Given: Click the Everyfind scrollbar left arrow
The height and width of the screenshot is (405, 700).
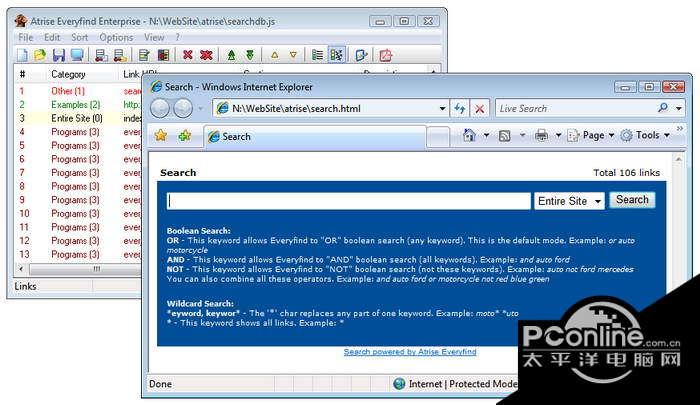Looking at the screenshot, I should [21, 269].
